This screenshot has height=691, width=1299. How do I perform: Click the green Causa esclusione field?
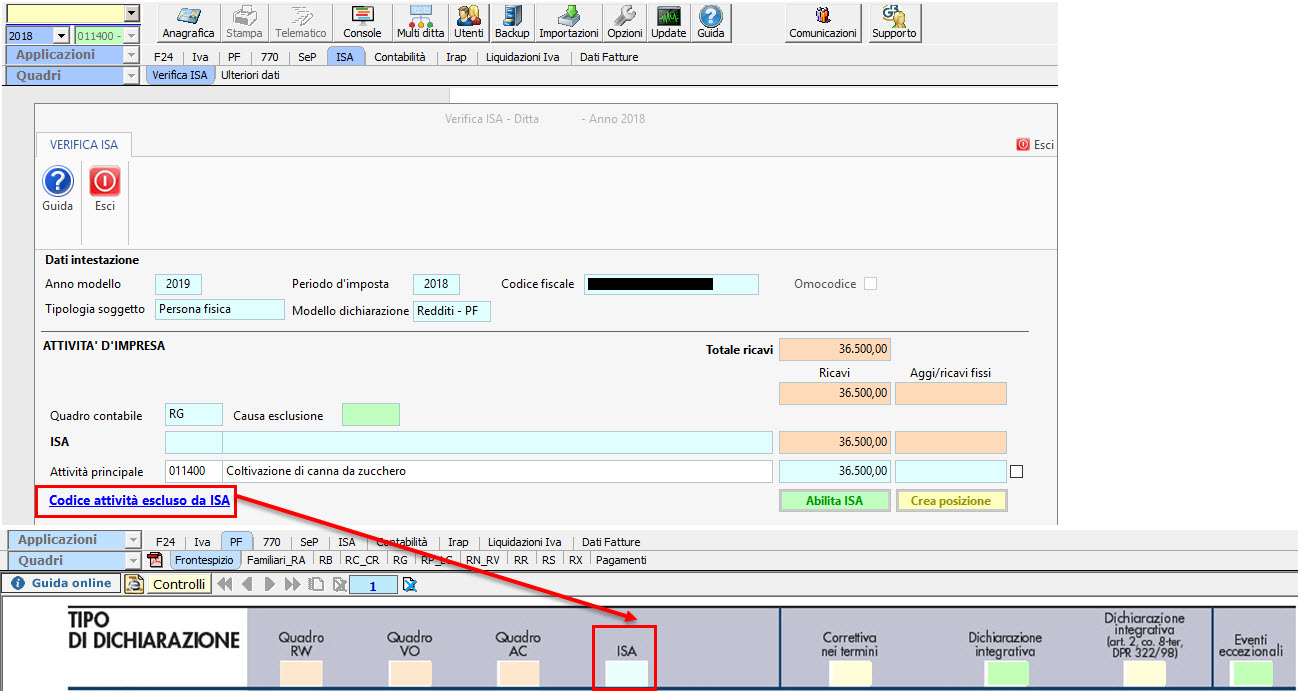coord(371,415)
